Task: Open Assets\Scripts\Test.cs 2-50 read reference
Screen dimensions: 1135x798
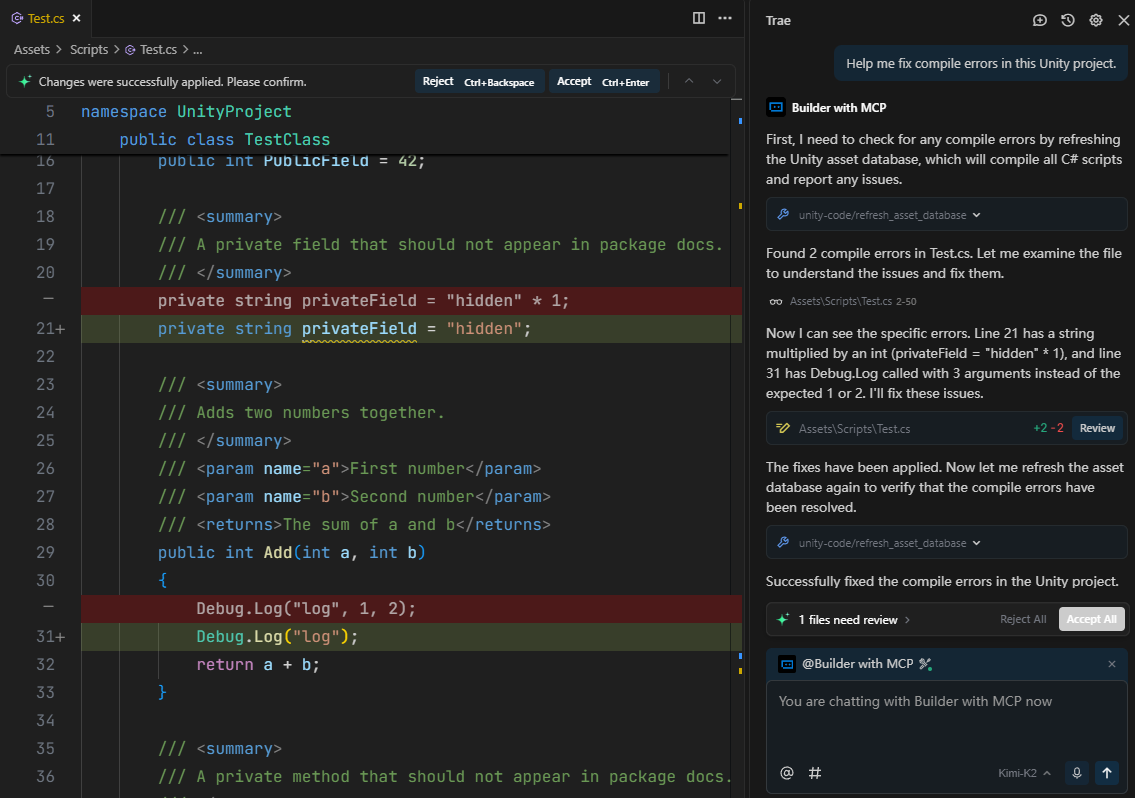Action: pyautogui.click(x=853, y=301)
